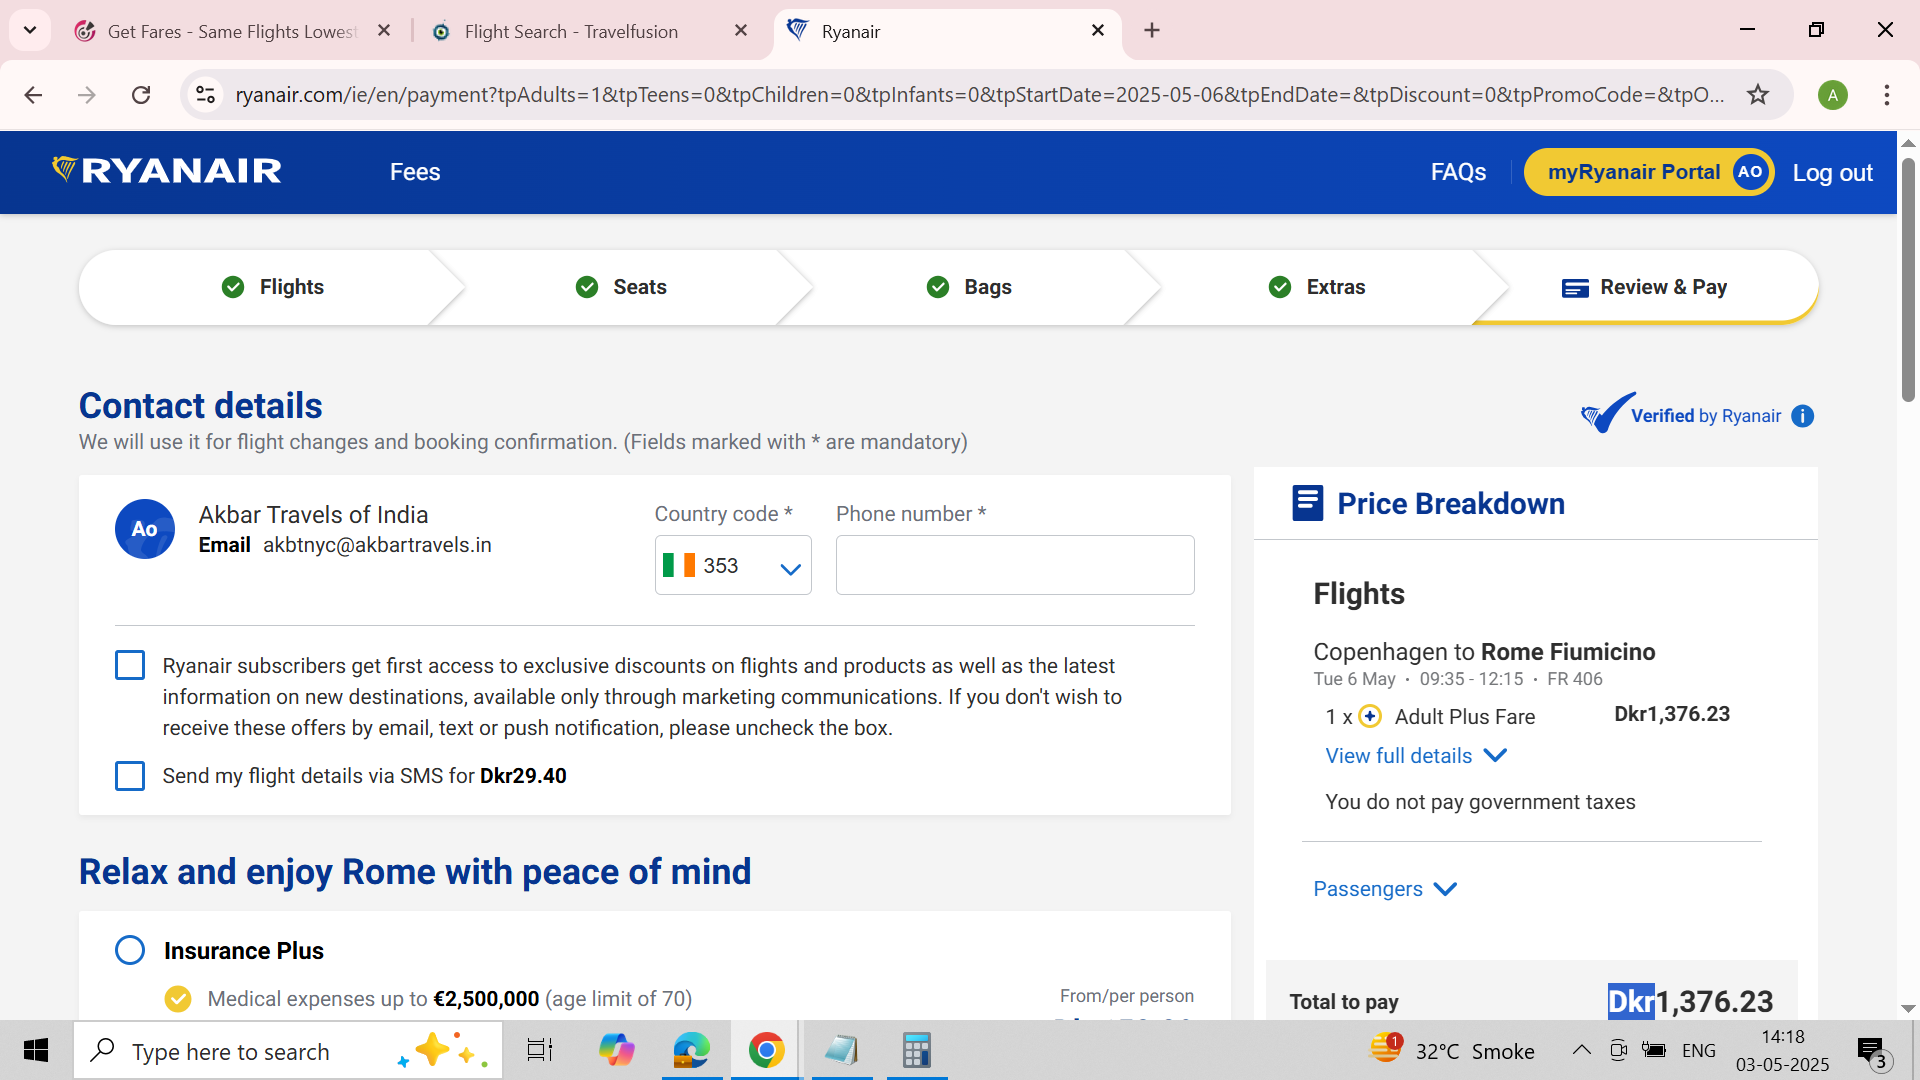
Task: Enable Send my flight details via SMS
Action: coord(130,776)
